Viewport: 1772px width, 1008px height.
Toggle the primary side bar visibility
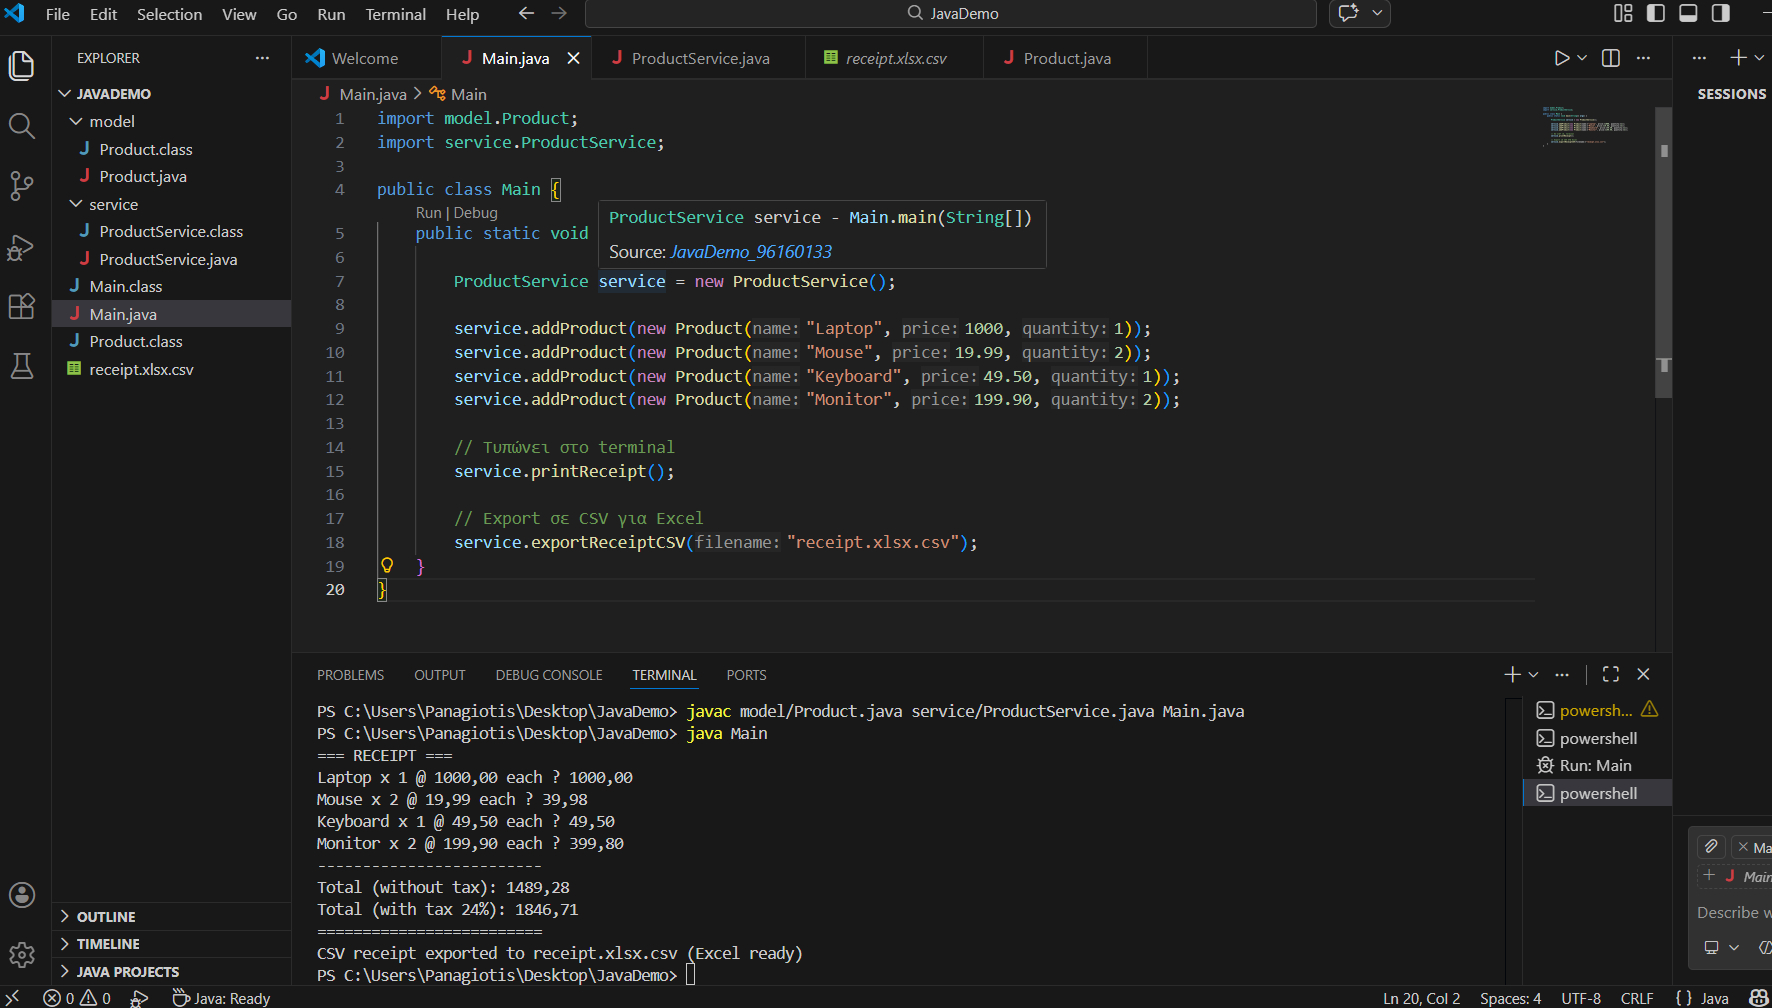(x=1656, y=13)
